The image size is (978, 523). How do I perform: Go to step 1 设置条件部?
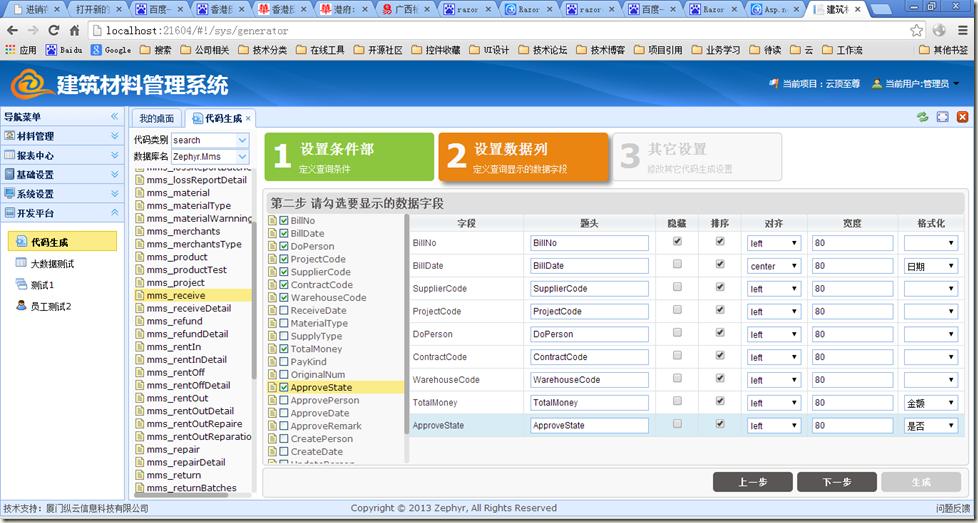tap(334, 157)
